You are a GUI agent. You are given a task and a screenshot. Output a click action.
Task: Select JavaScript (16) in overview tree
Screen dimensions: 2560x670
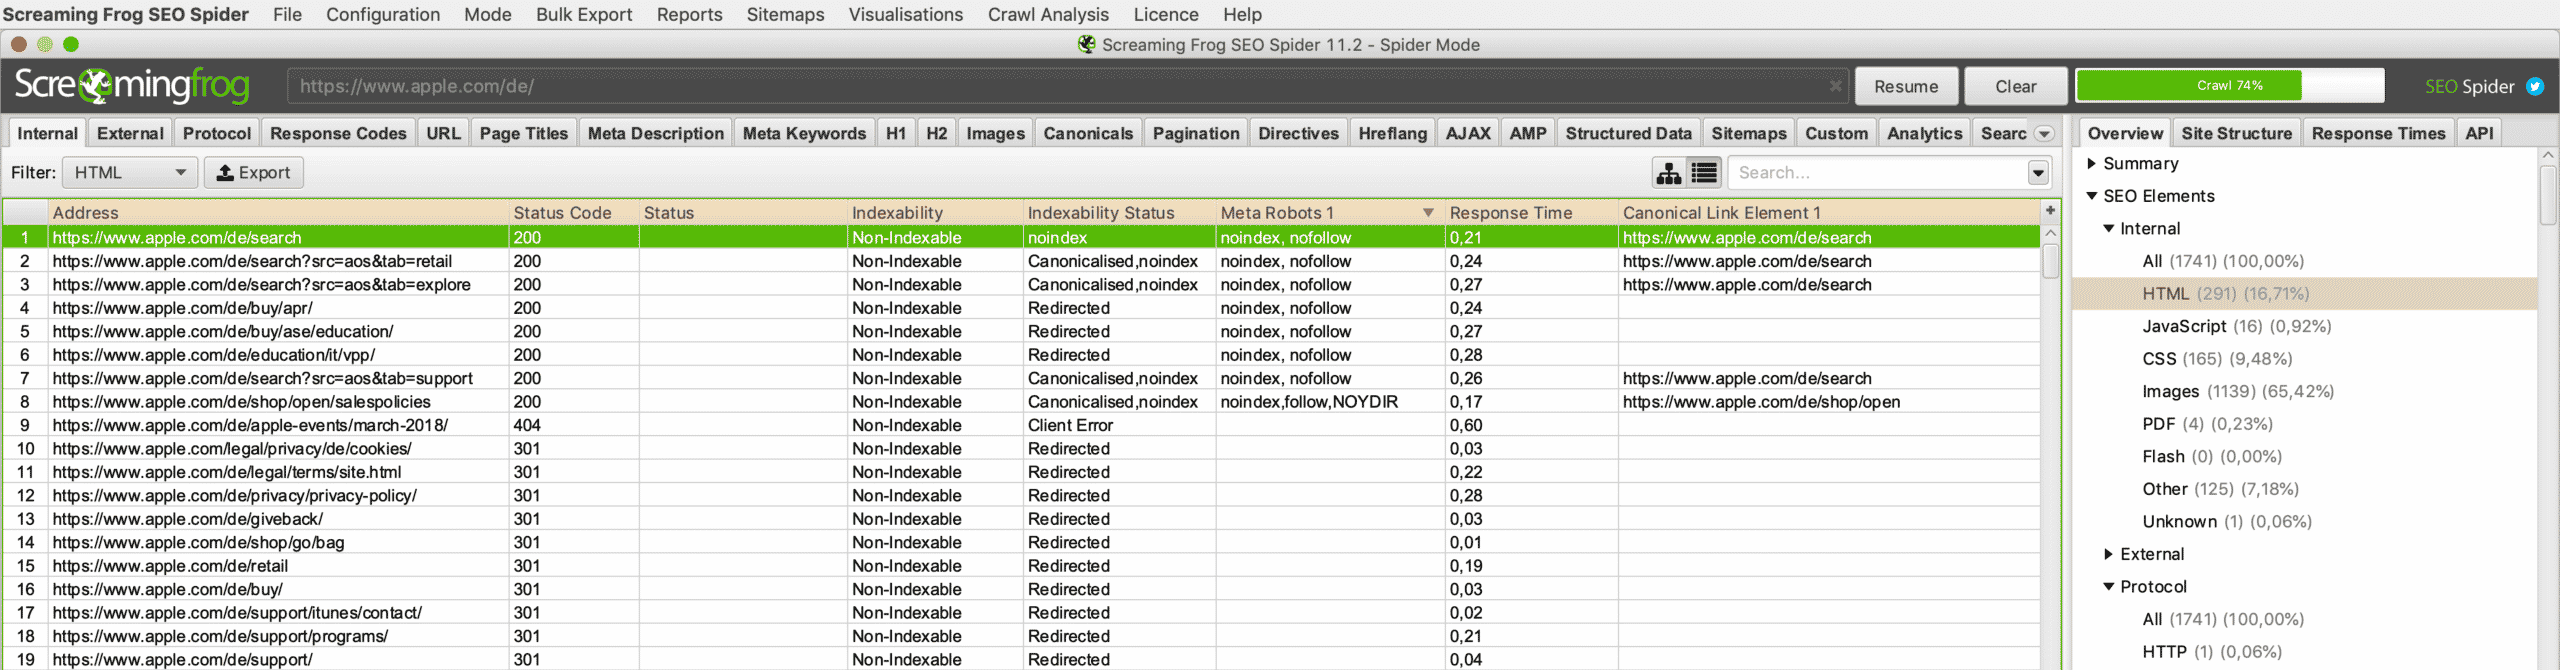[x=2236, y=327]
